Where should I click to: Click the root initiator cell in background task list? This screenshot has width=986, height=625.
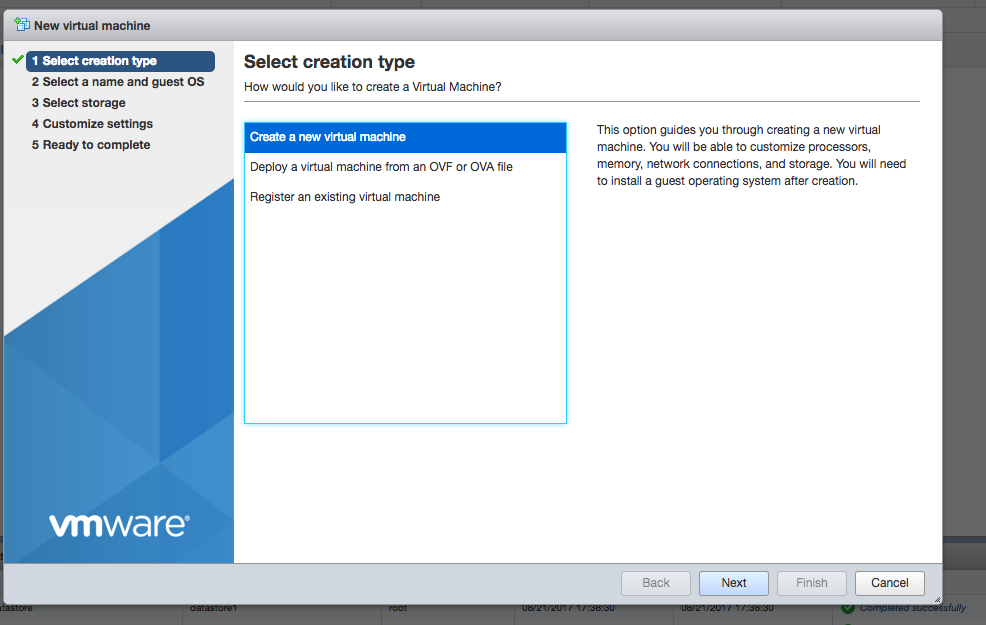[397, 608]
